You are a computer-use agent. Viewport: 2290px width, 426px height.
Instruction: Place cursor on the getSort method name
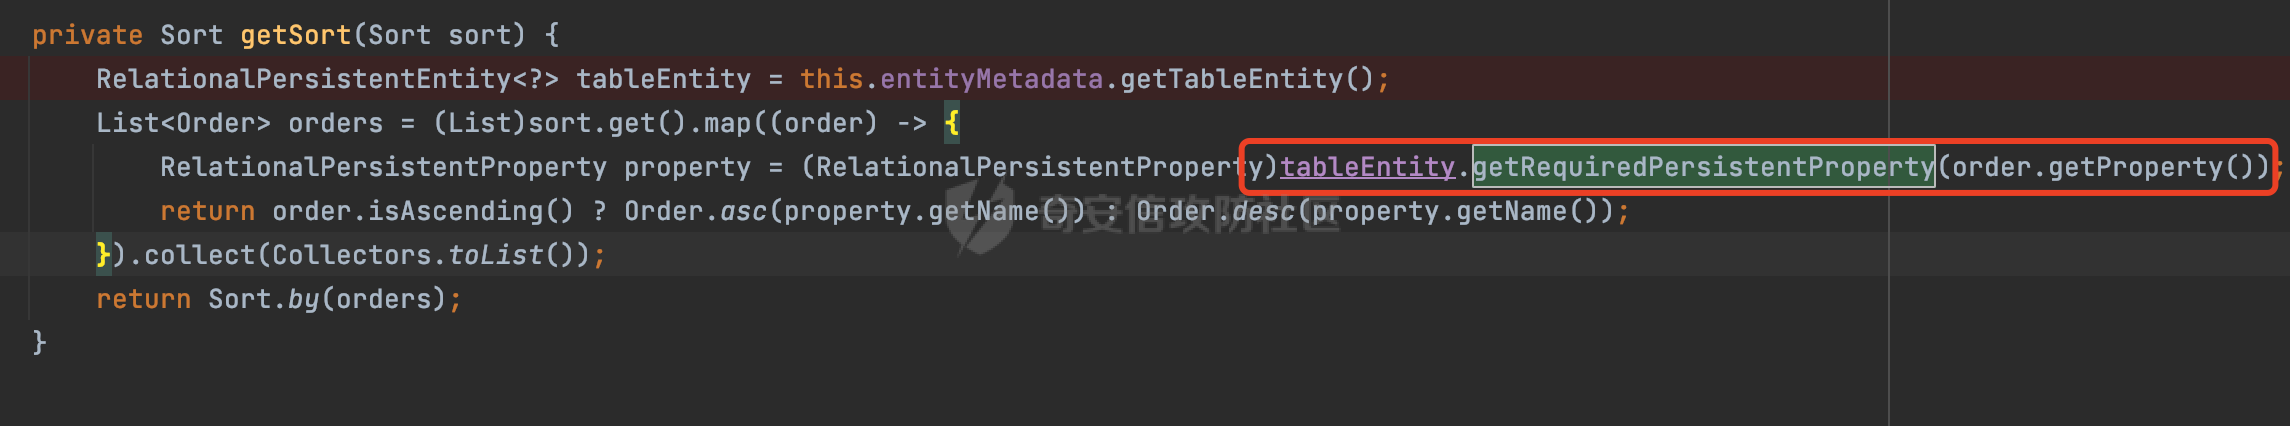tap(296, 35)
